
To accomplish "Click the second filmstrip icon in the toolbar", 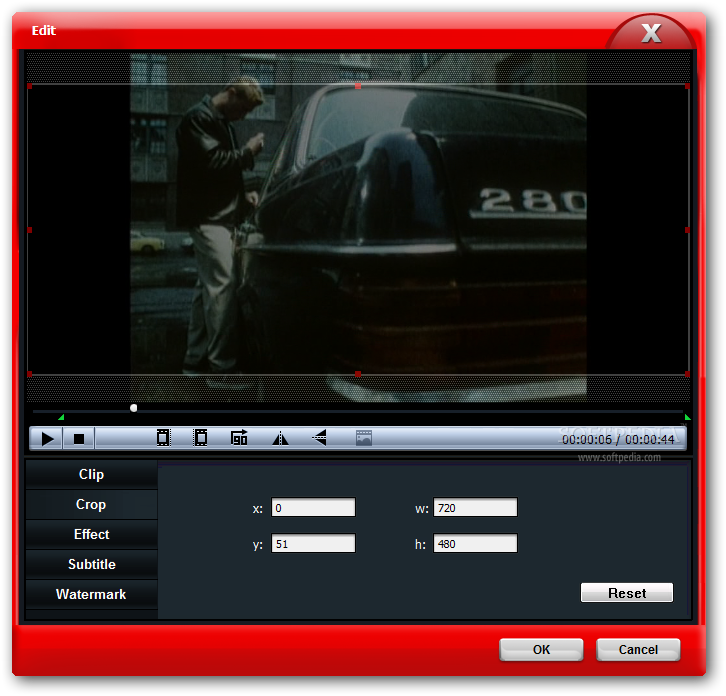I will (x=200, y=438).
